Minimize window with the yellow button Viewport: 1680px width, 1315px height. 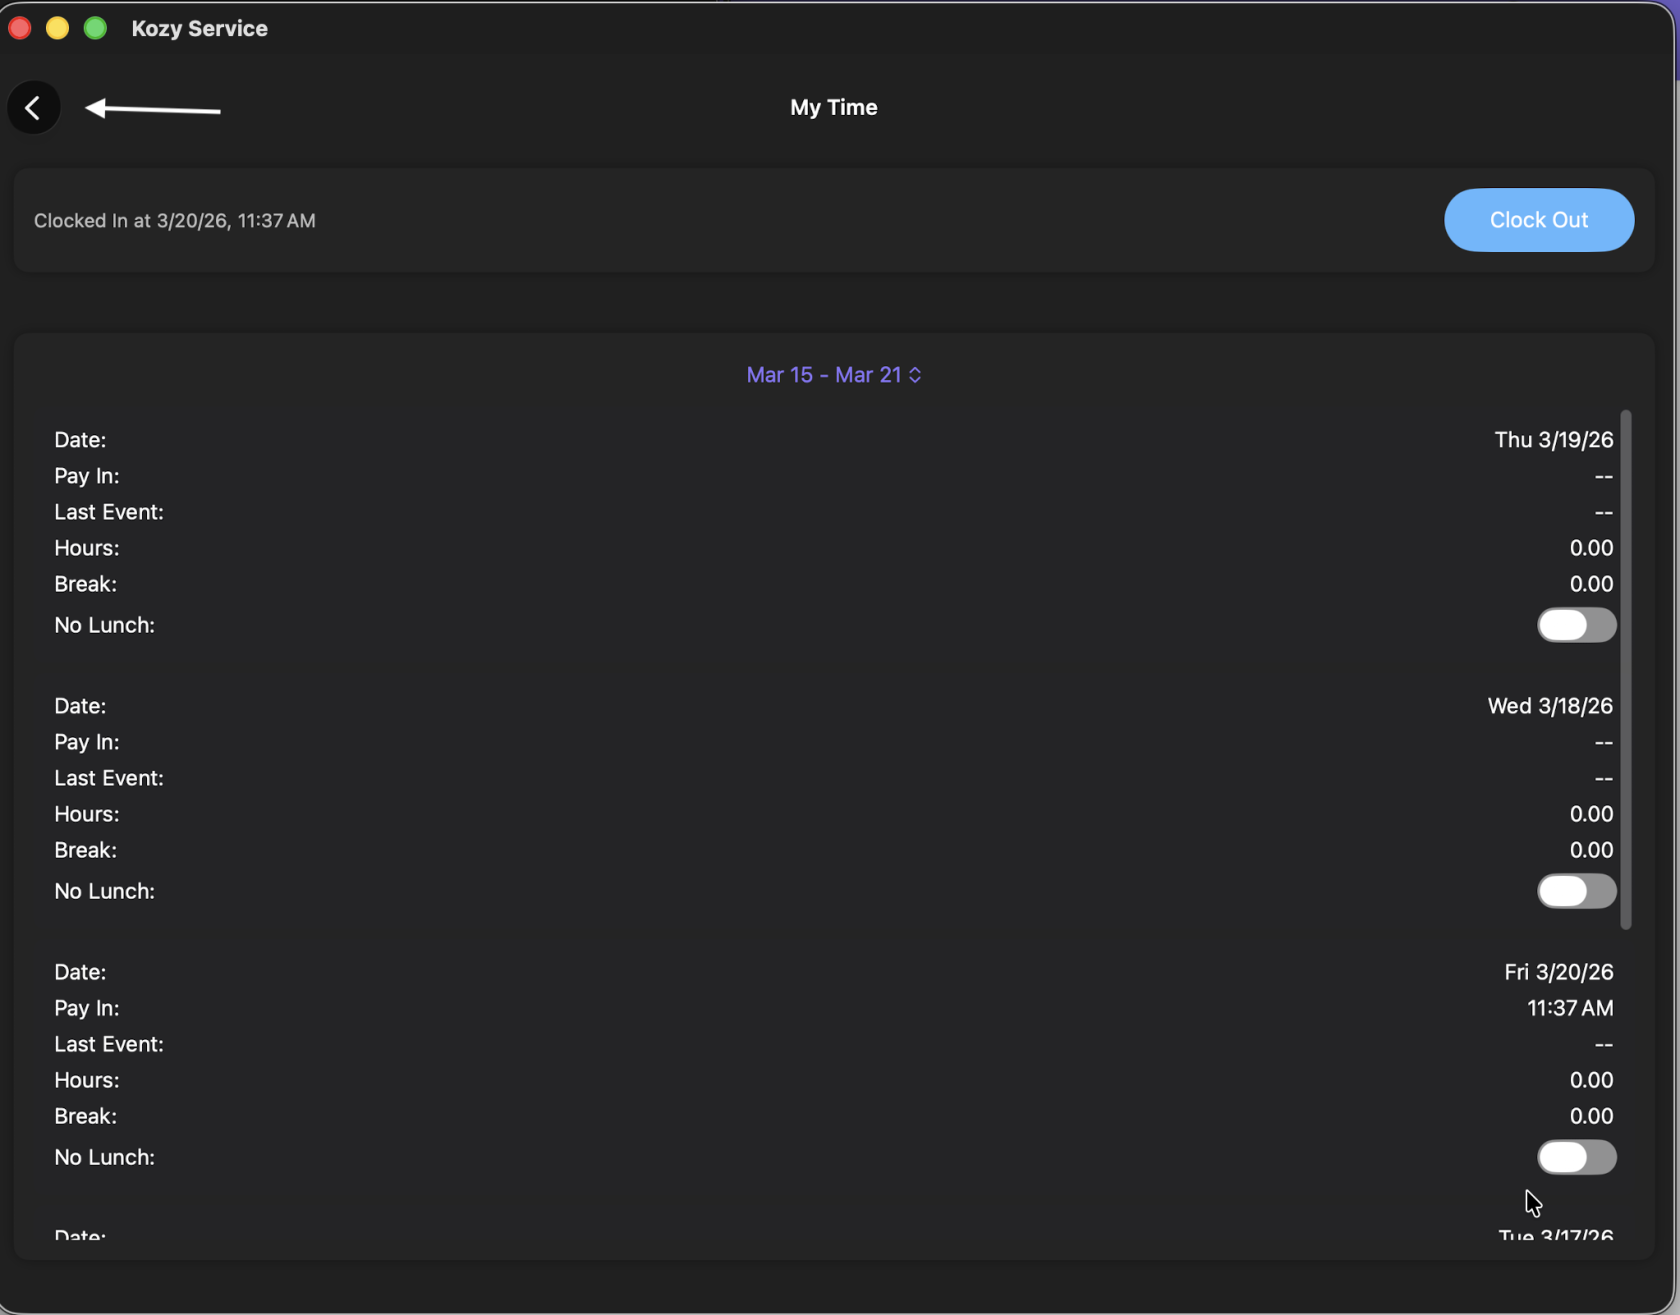58,28
